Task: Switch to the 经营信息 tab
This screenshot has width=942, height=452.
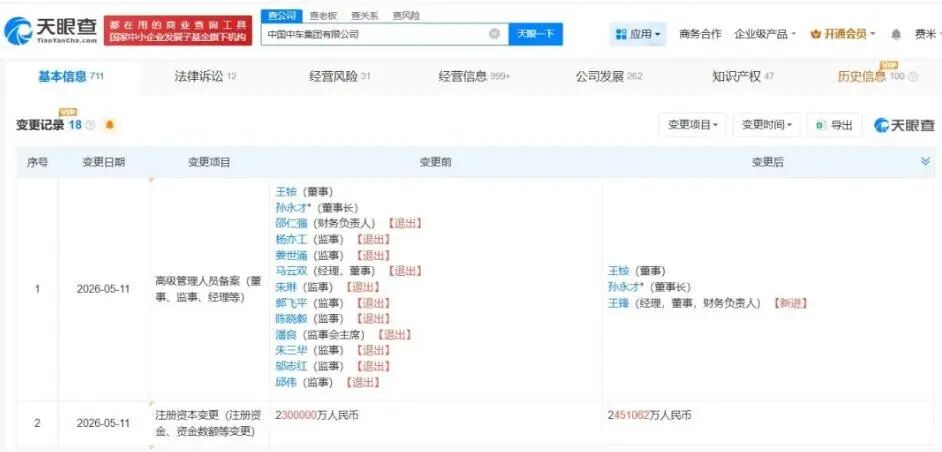Action: [x=474, y=77]
